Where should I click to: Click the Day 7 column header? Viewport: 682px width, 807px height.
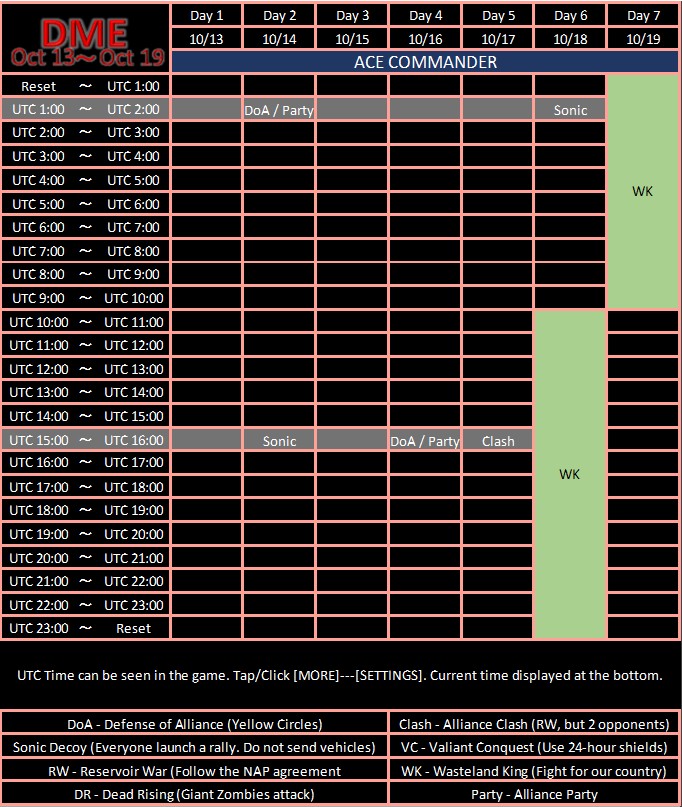point(643,15)
